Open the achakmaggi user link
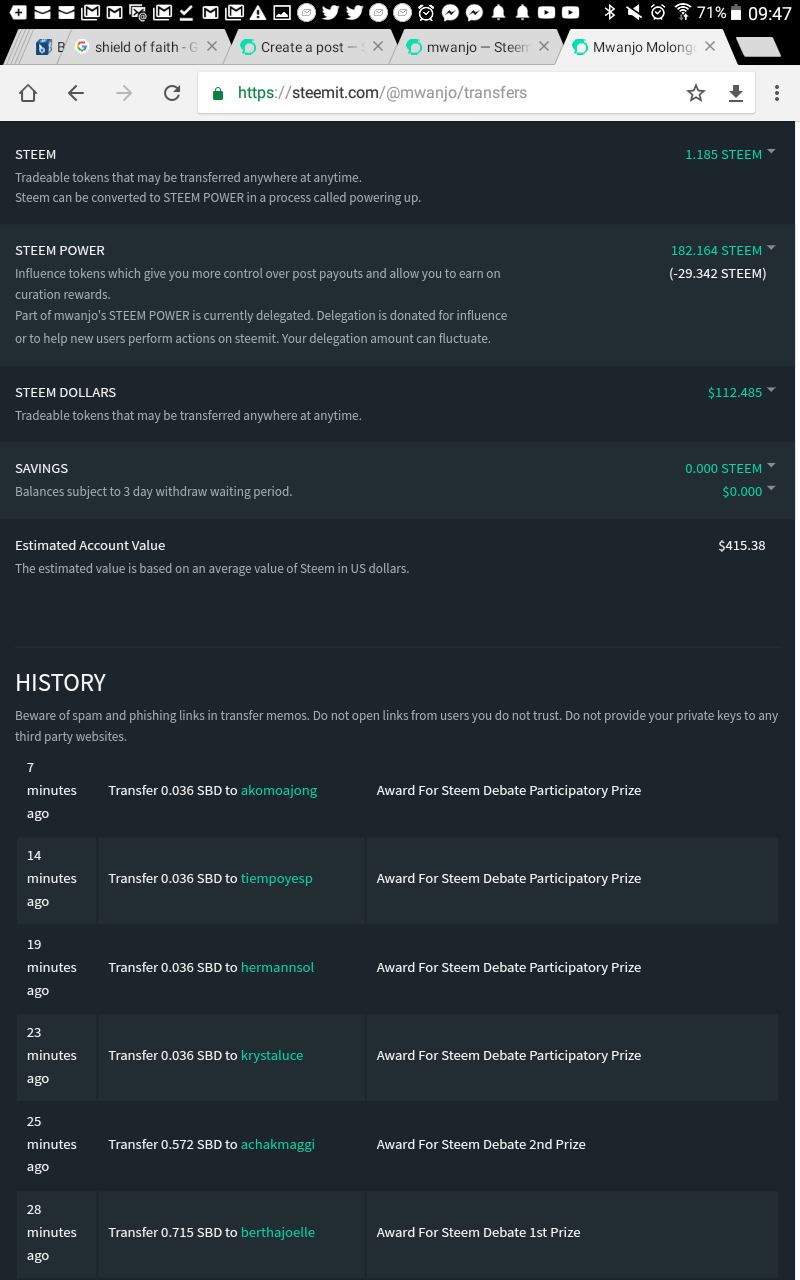 (278, 1144)
